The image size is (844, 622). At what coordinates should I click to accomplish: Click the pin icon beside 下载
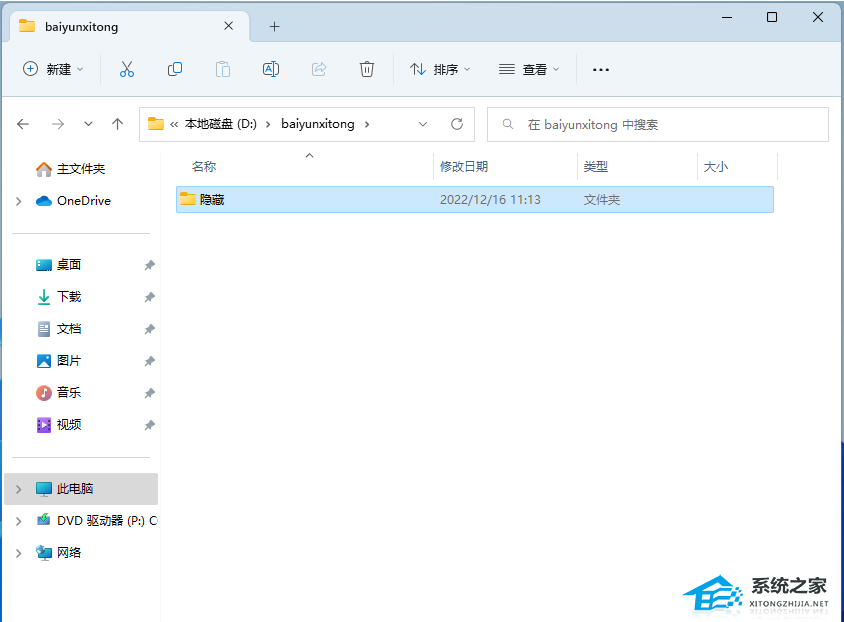[x=150, y=297]
